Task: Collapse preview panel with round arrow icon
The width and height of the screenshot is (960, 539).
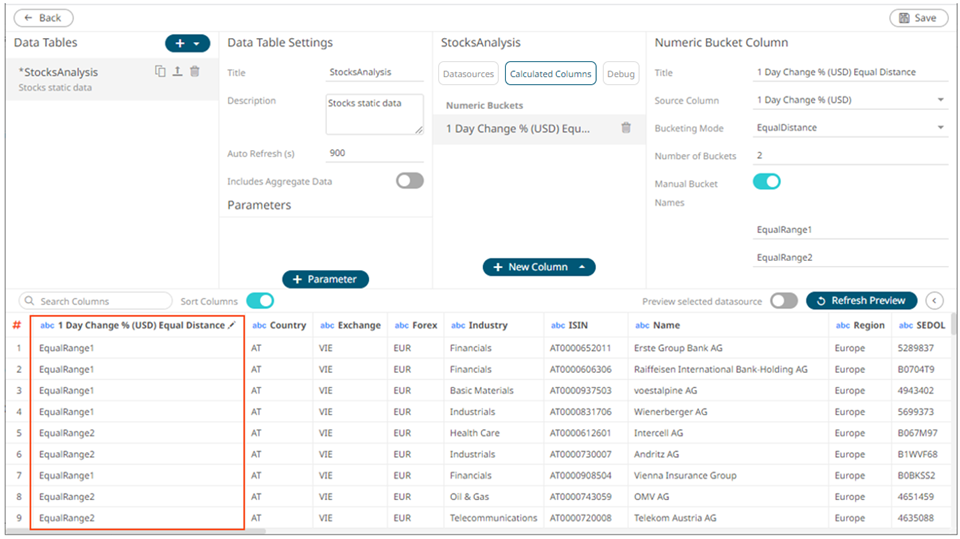Action: 935,301
